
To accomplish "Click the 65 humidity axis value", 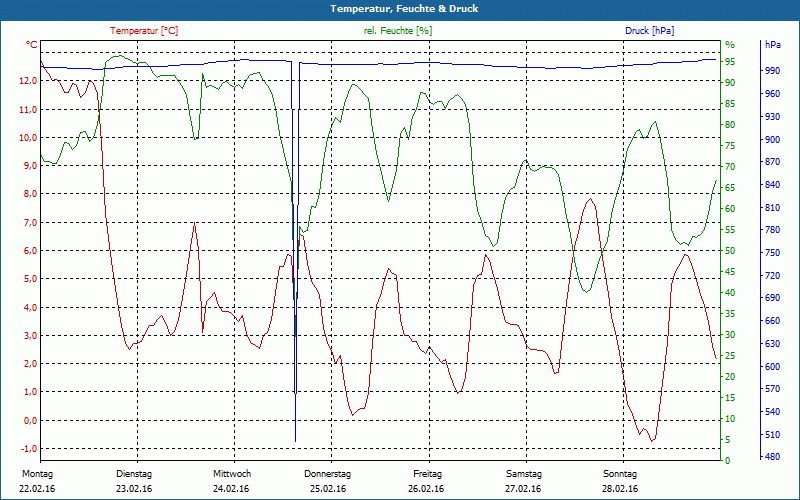I will click(x=730, y=187).
